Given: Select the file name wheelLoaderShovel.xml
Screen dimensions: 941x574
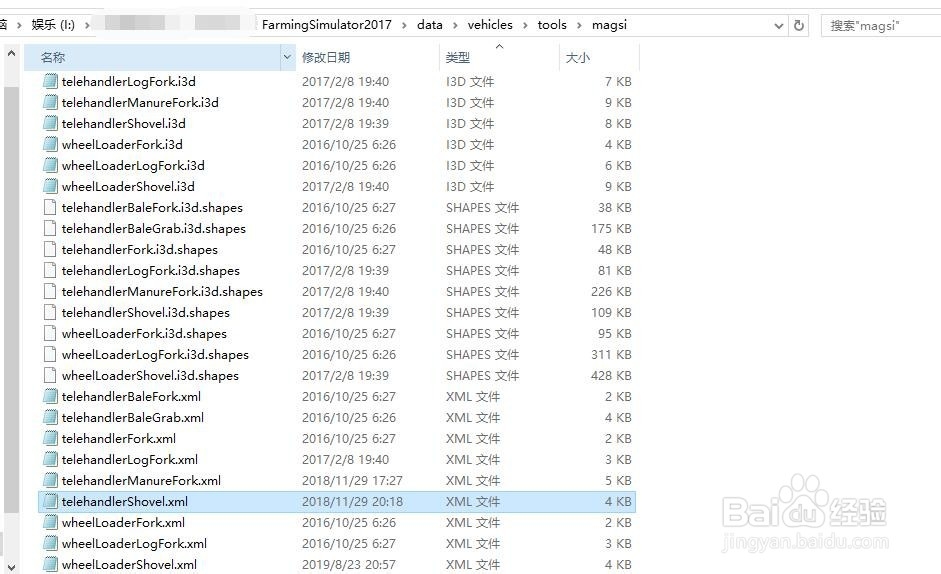Looking at the screenshot, I should pyautogui.click(x=129, y=564).
